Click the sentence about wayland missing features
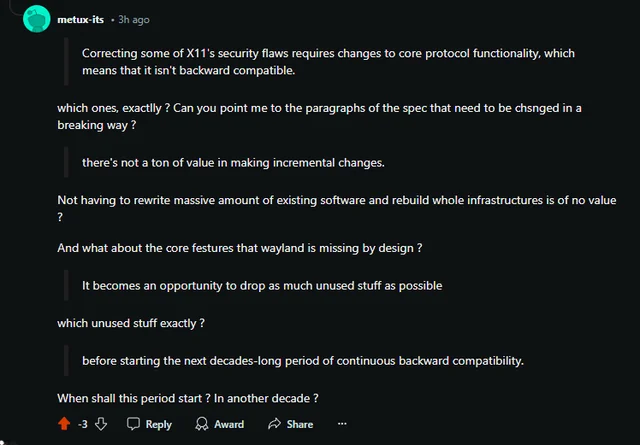This screenshot has width=640, height=445. (x=238, y=248)
